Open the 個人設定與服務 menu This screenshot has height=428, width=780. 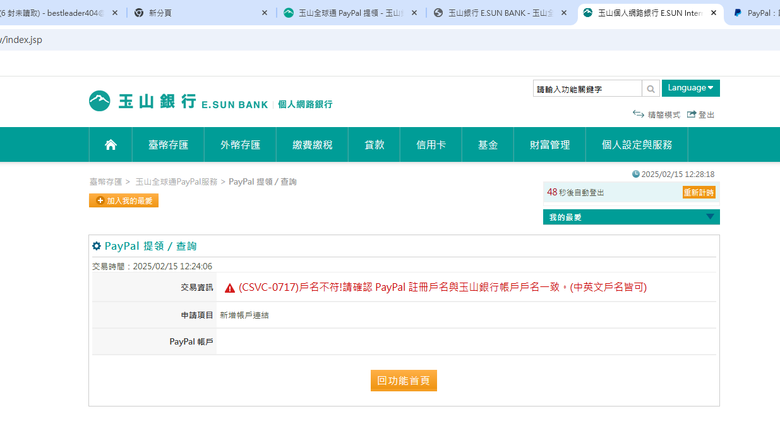pos(637,145)
